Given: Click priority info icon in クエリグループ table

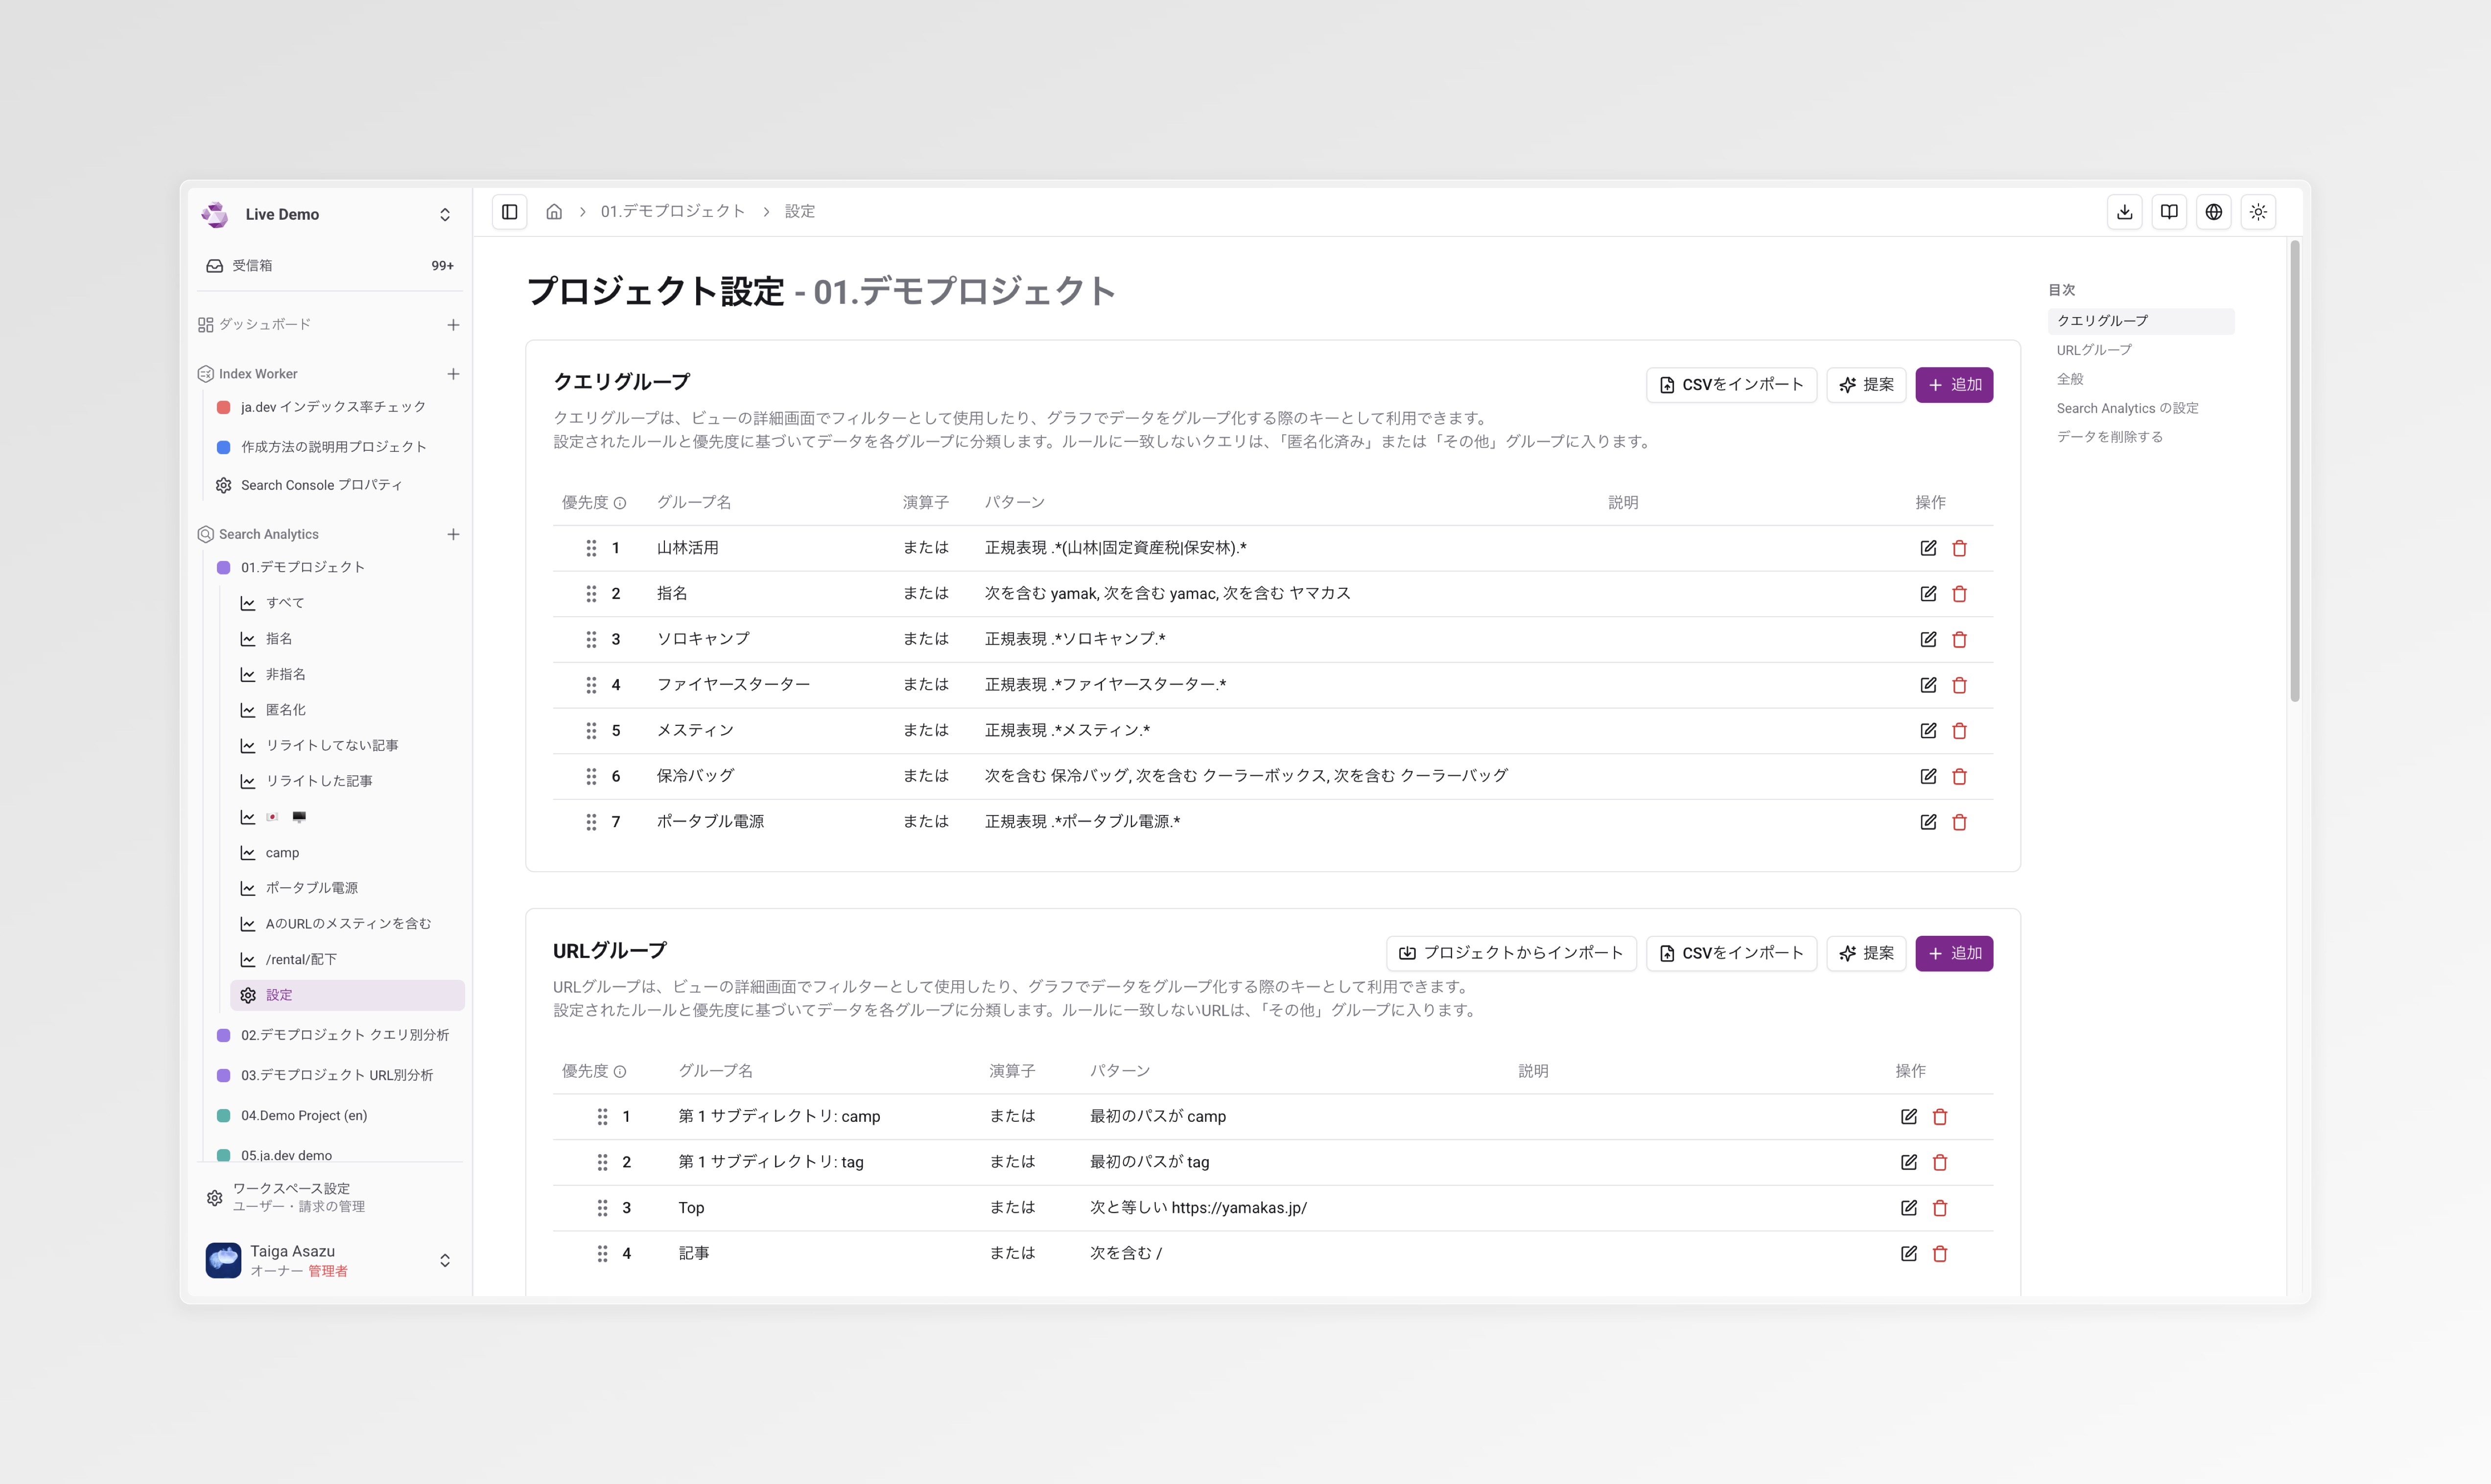Looking at the screenshot, I should pos(620,503).
